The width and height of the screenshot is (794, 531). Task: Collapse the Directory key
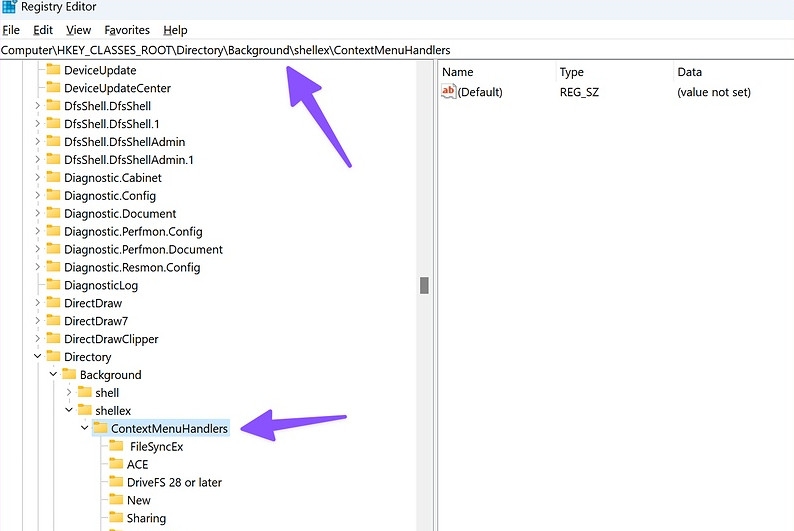[x=37, y=356]
